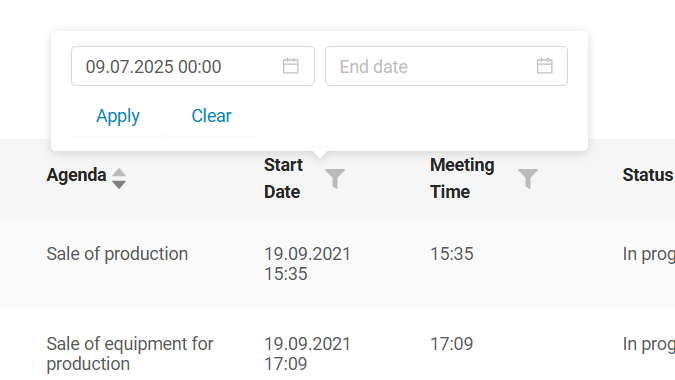
Task: Open the Start Date column filter
Action: [x=335, y=179]
